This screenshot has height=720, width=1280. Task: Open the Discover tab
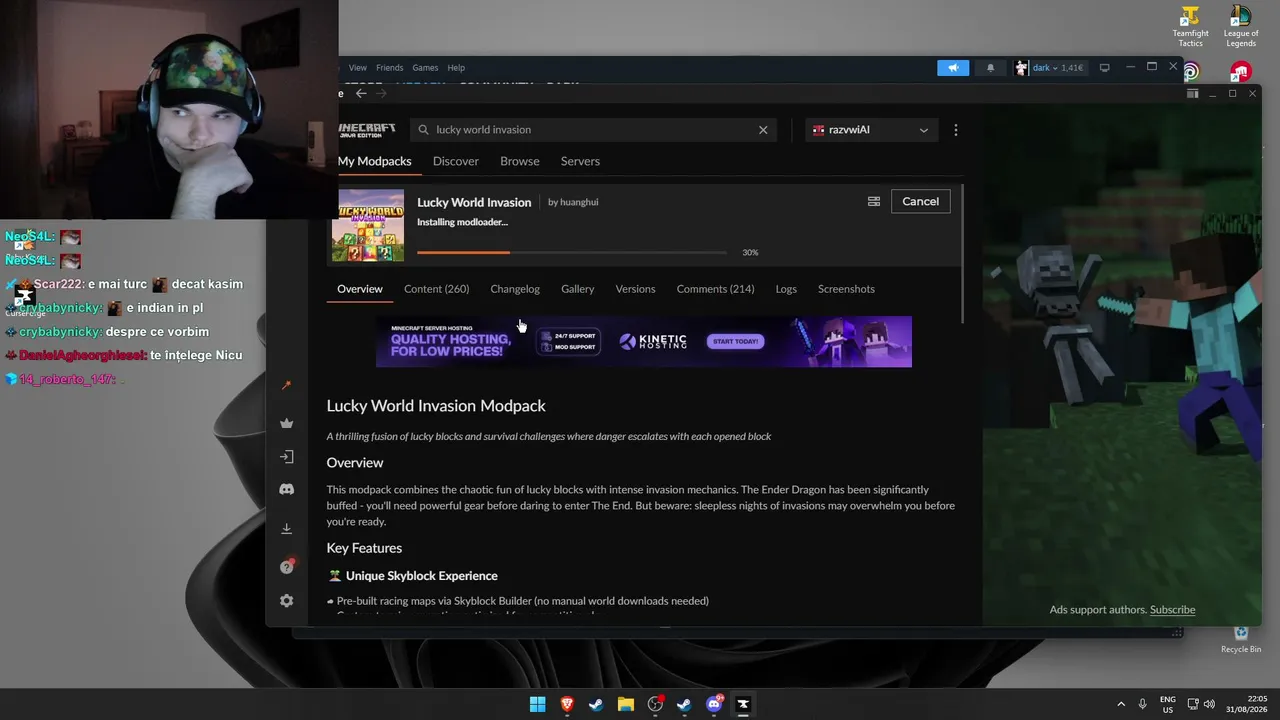[456, 161]
